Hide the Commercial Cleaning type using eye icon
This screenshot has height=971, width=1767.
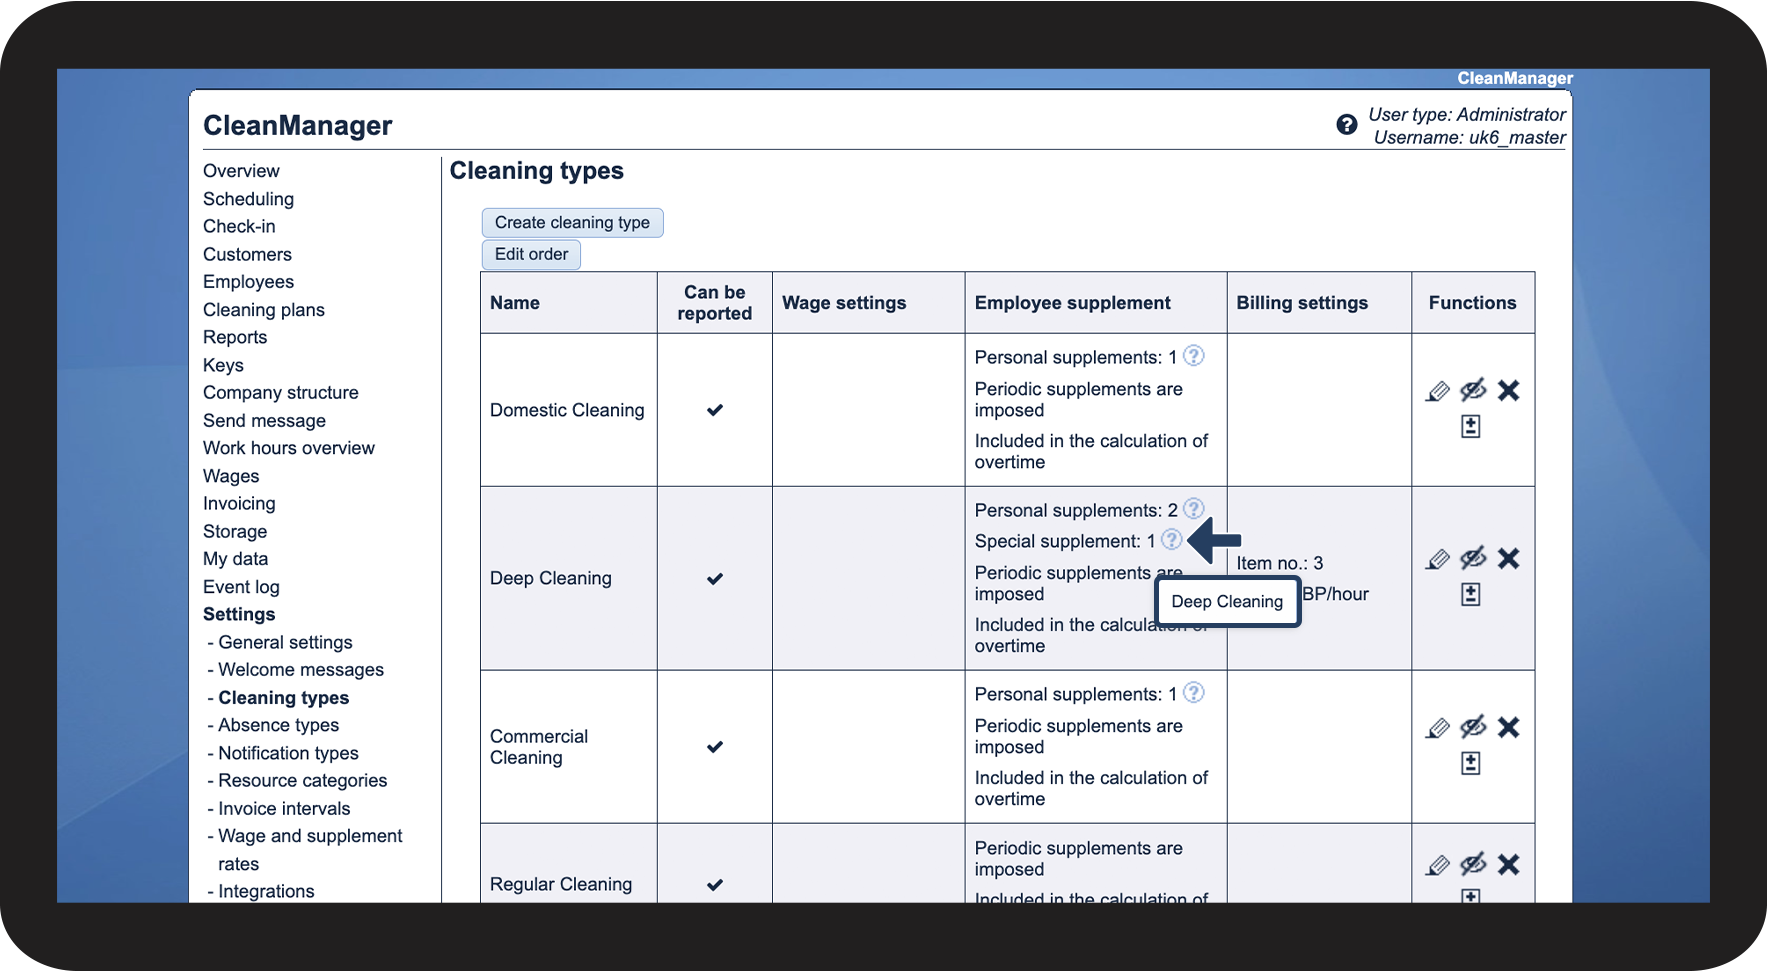[x=1473, y=727]
